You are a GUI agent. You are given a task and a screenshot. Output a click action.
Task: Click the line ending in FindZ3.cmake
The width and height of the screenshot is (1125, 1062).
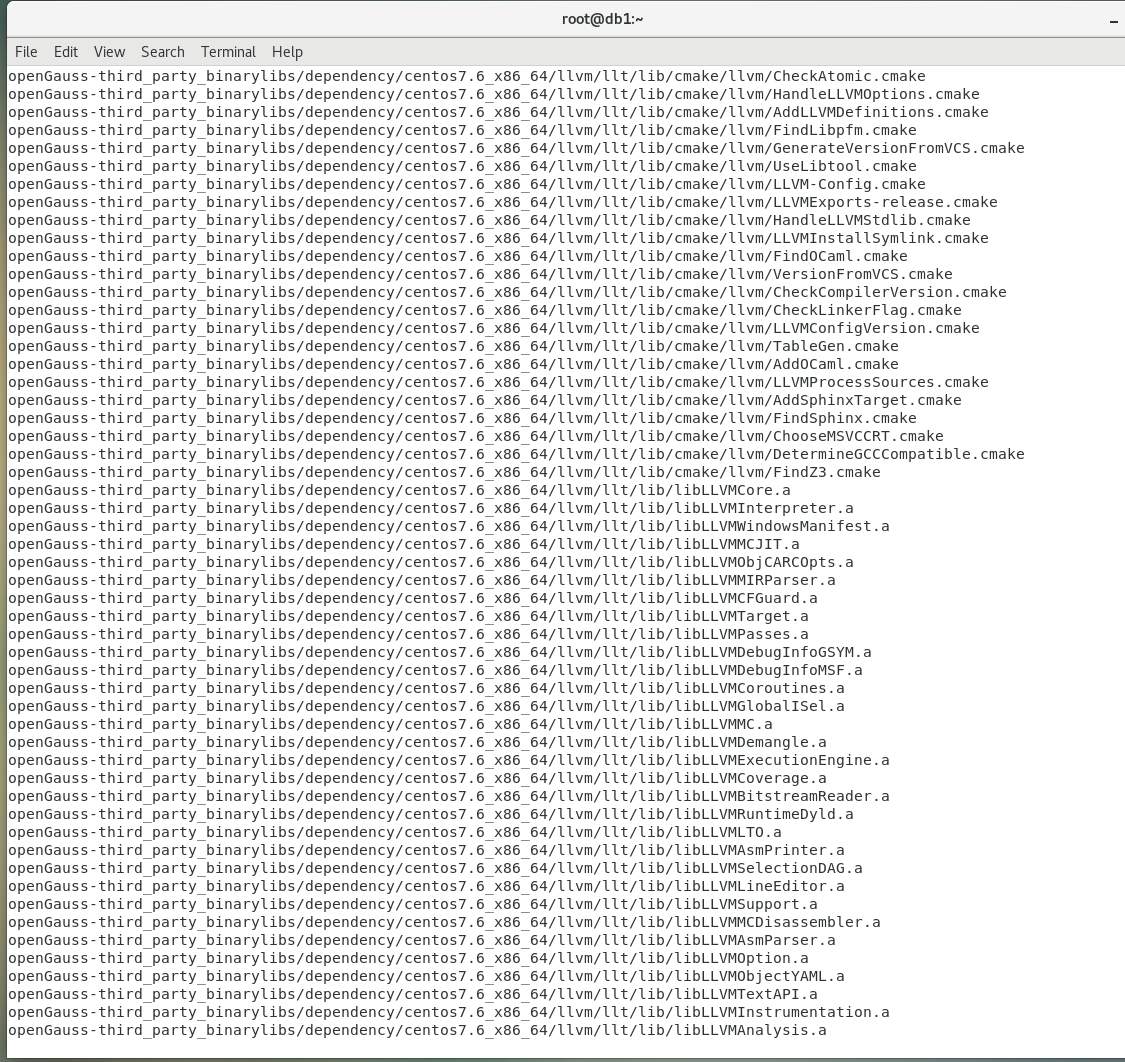[x=444, y=472]
